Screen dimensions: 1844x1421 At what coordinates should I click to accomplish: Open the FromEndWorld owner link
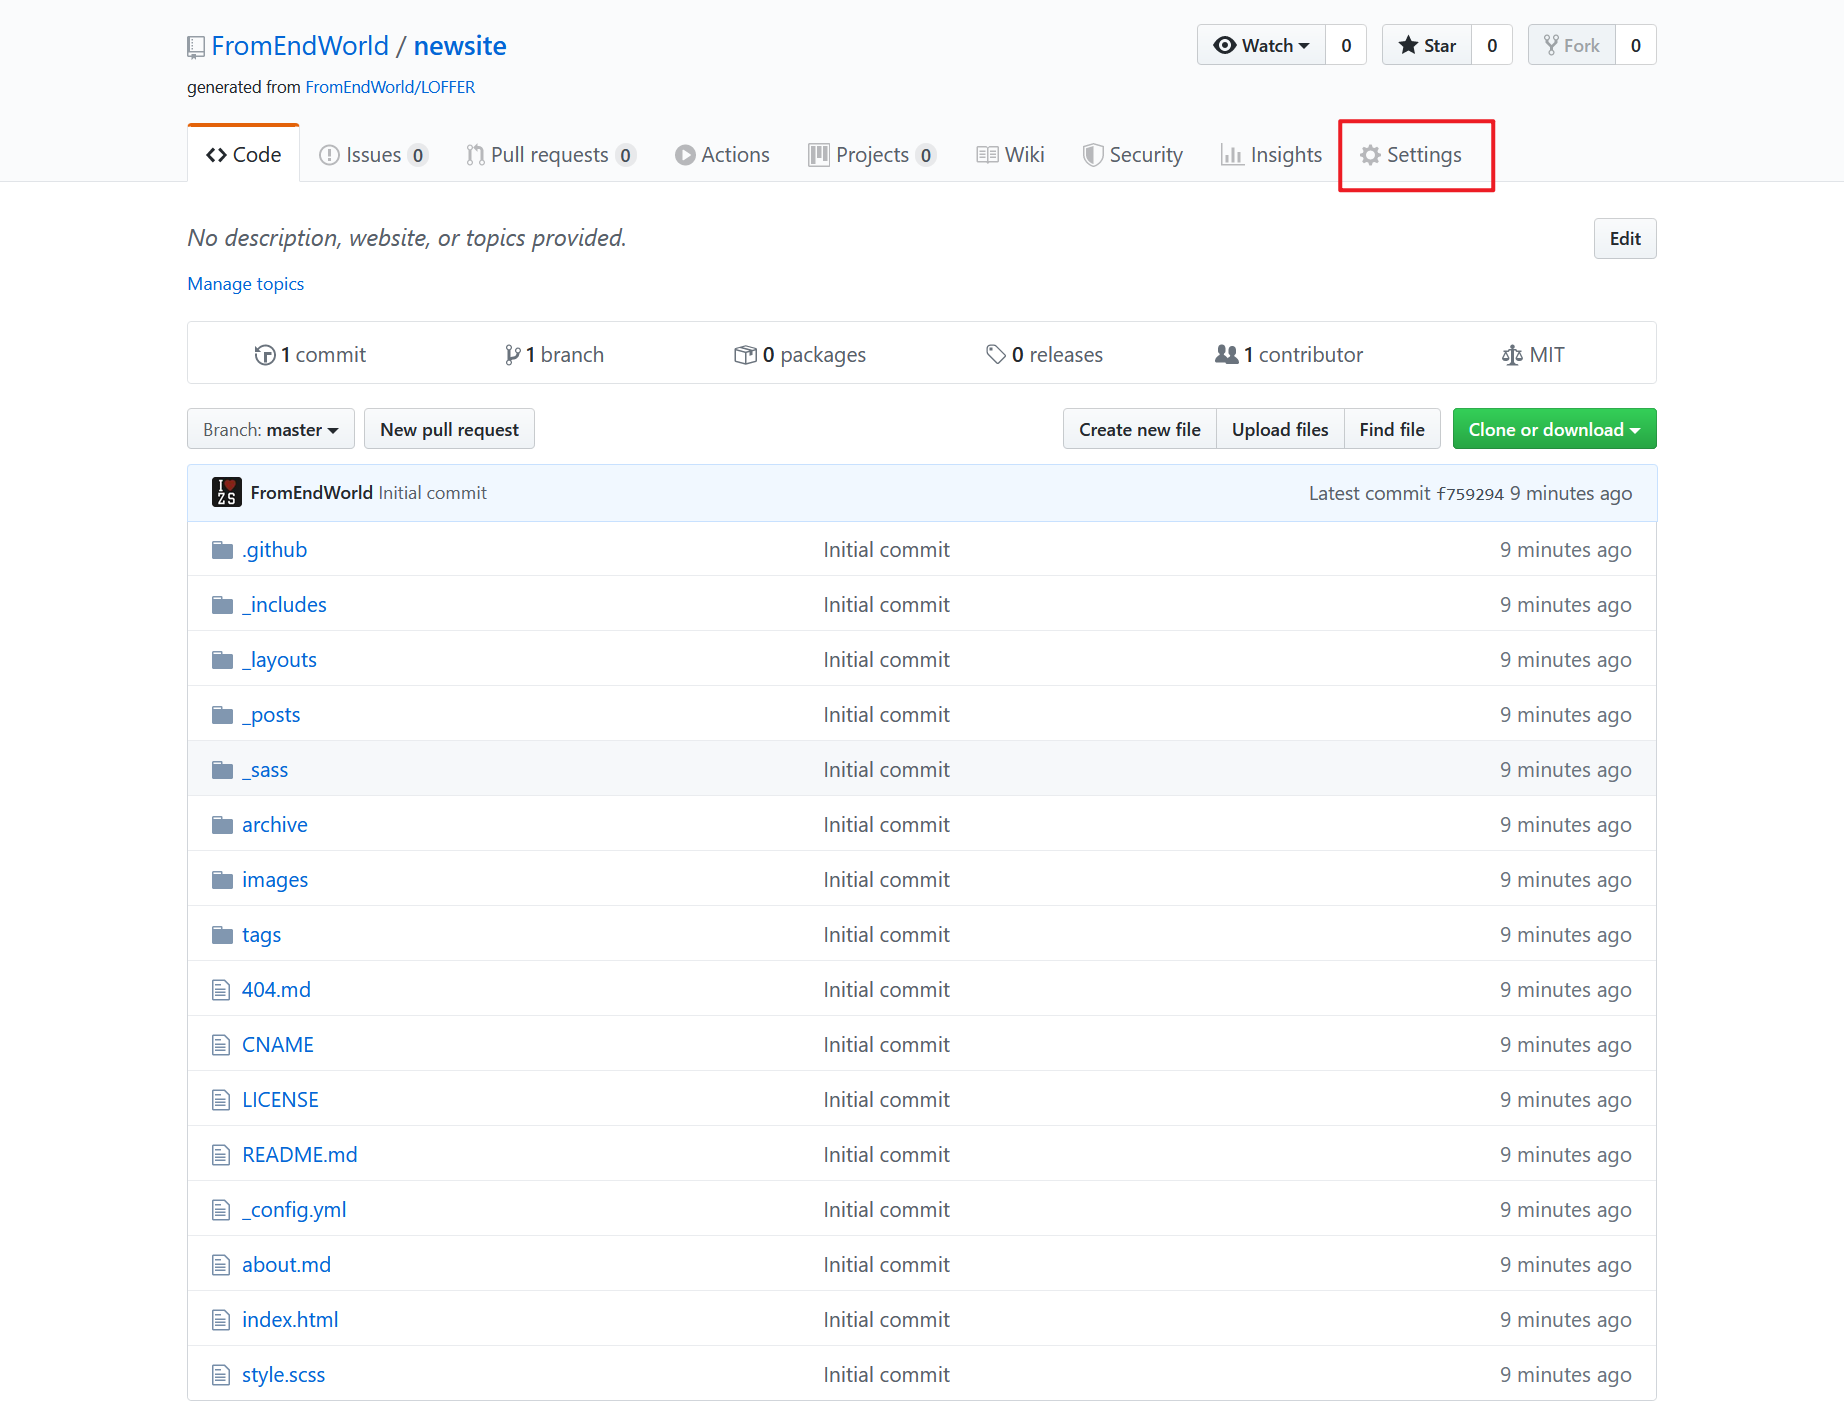(300, 46)
